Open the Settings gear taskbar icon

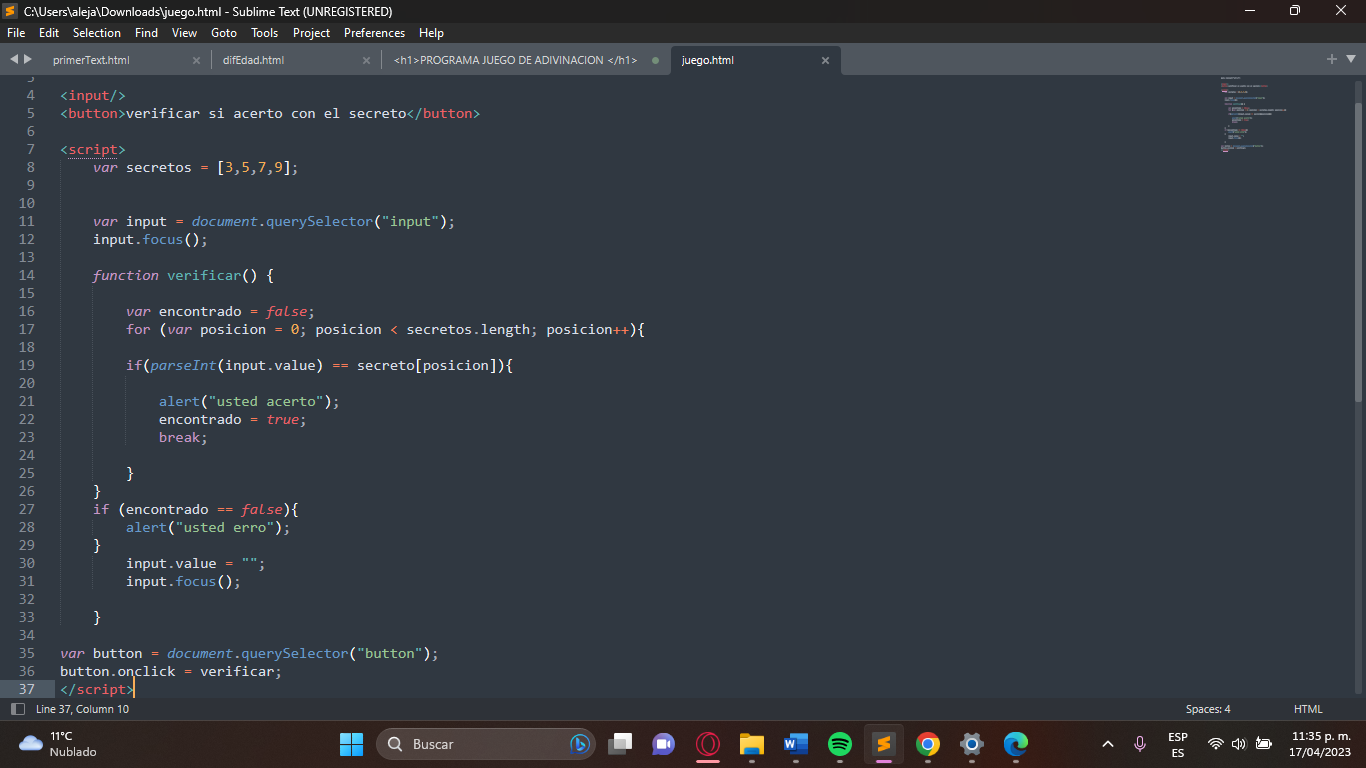click(x=972, y=744)
